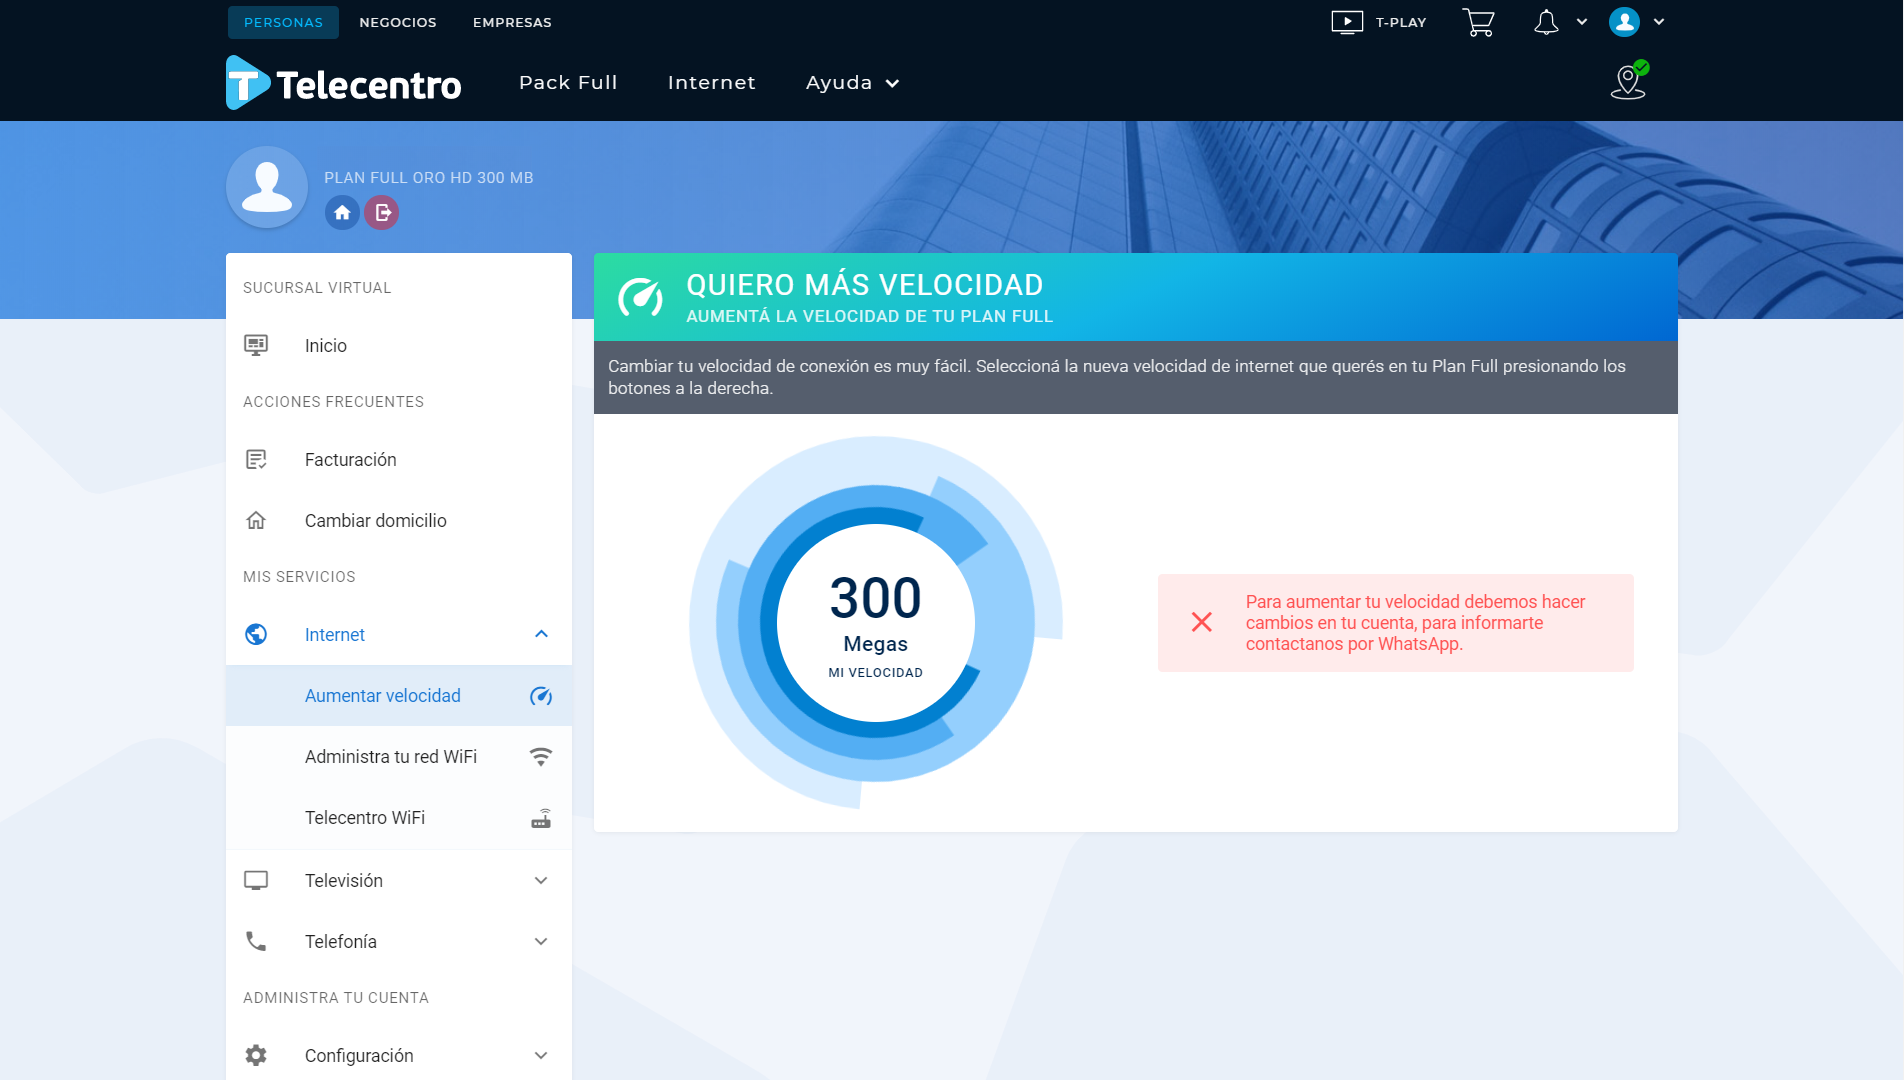Open Cambiar domicilio
This screenshot has width=1904, height=1083.
click(399, 521)
